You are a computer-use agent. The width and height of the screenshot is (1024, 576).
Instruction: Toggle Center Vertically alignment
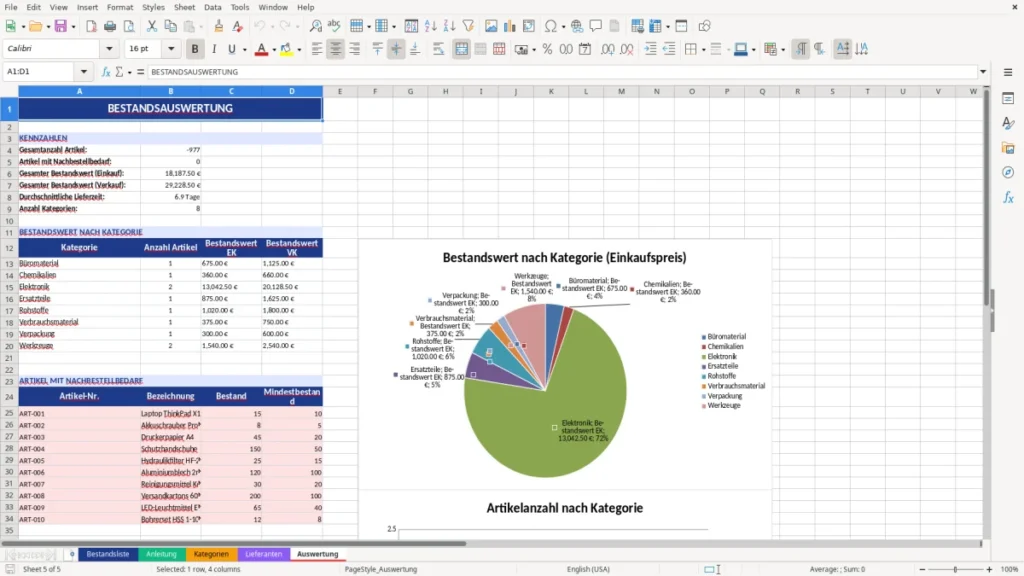pyautogui.click(x=396, y=49)
